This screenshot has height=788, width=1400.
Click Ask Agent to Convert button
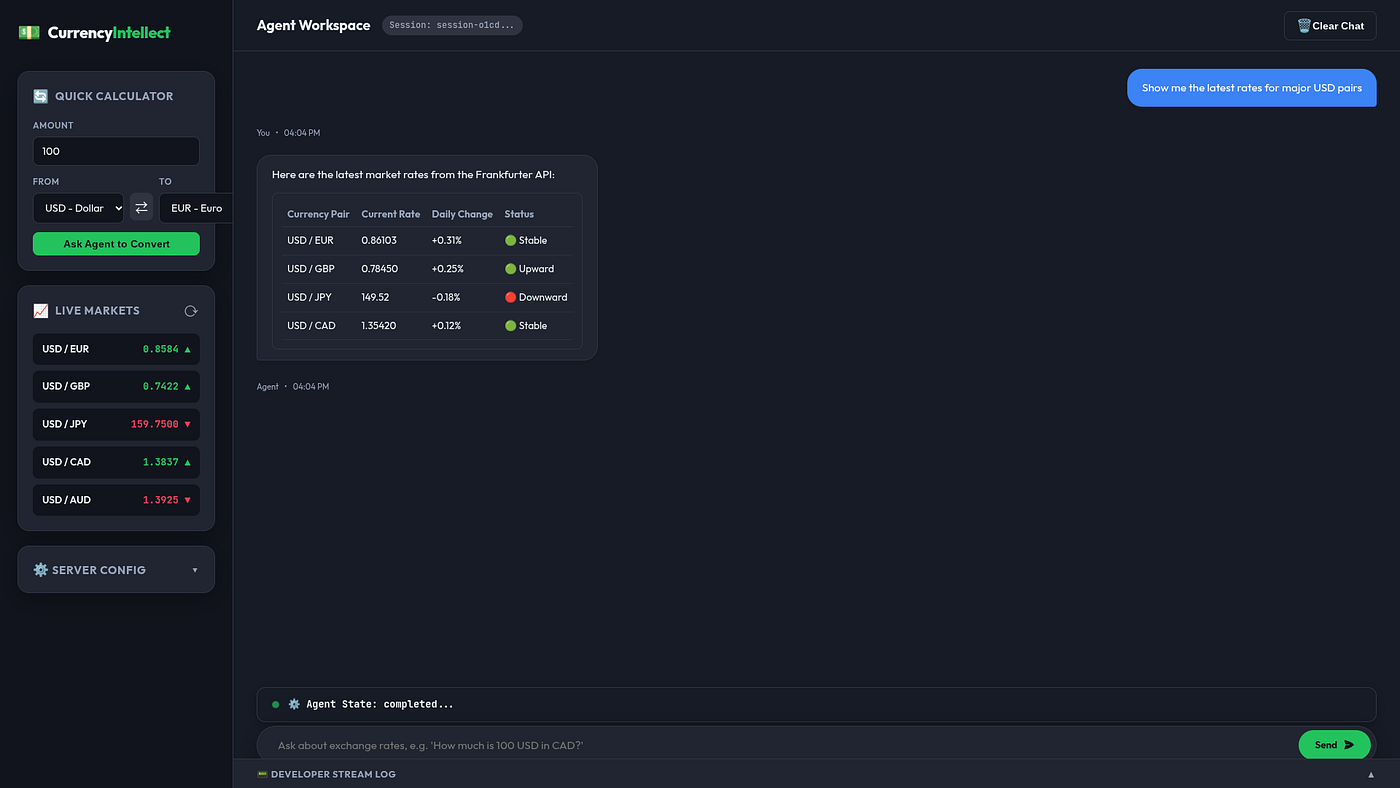tap(116, 244)
